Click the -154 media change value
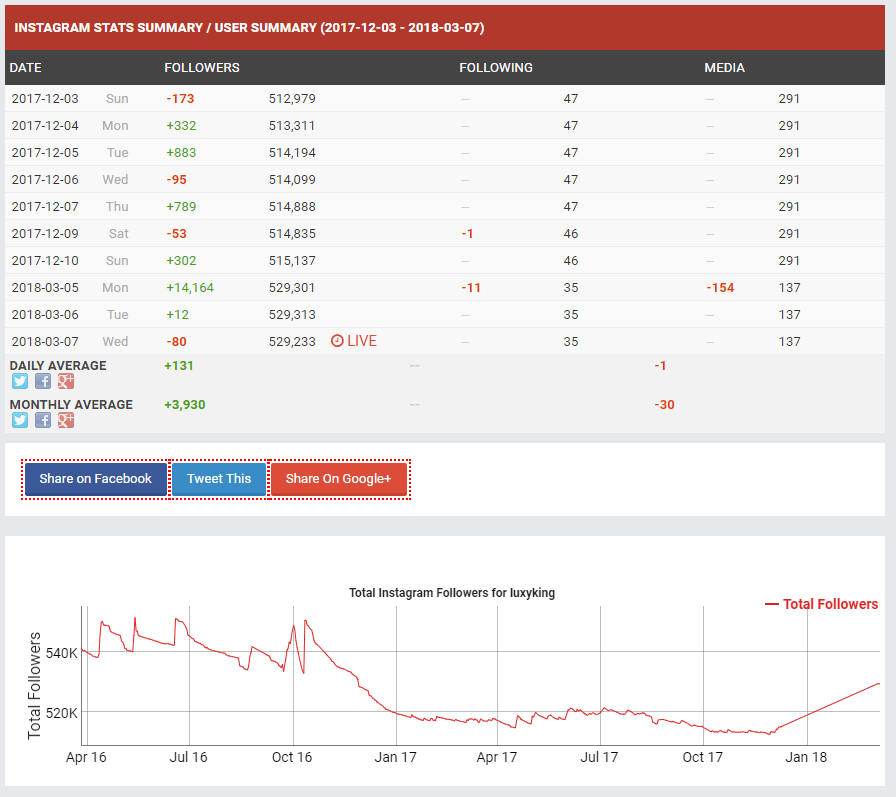Screen dimensions: 896x797 click(720, 287)
